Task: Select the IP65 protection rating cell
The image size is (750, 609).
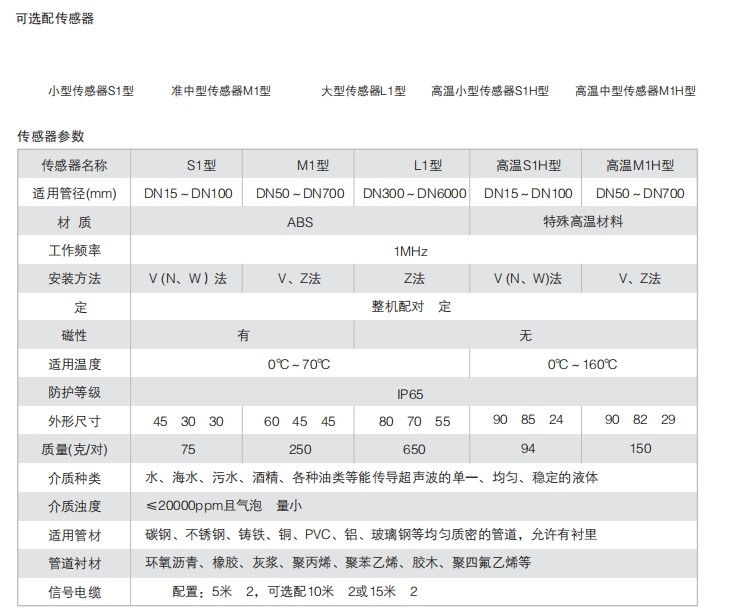Action: coord(412,393)
